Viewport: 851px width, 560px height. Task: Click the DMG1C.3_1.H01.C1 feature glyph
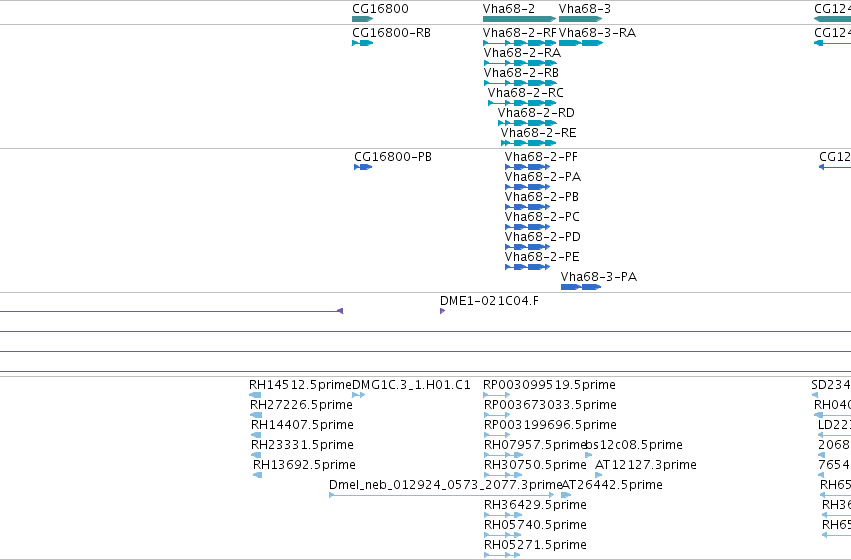point(359,395)
